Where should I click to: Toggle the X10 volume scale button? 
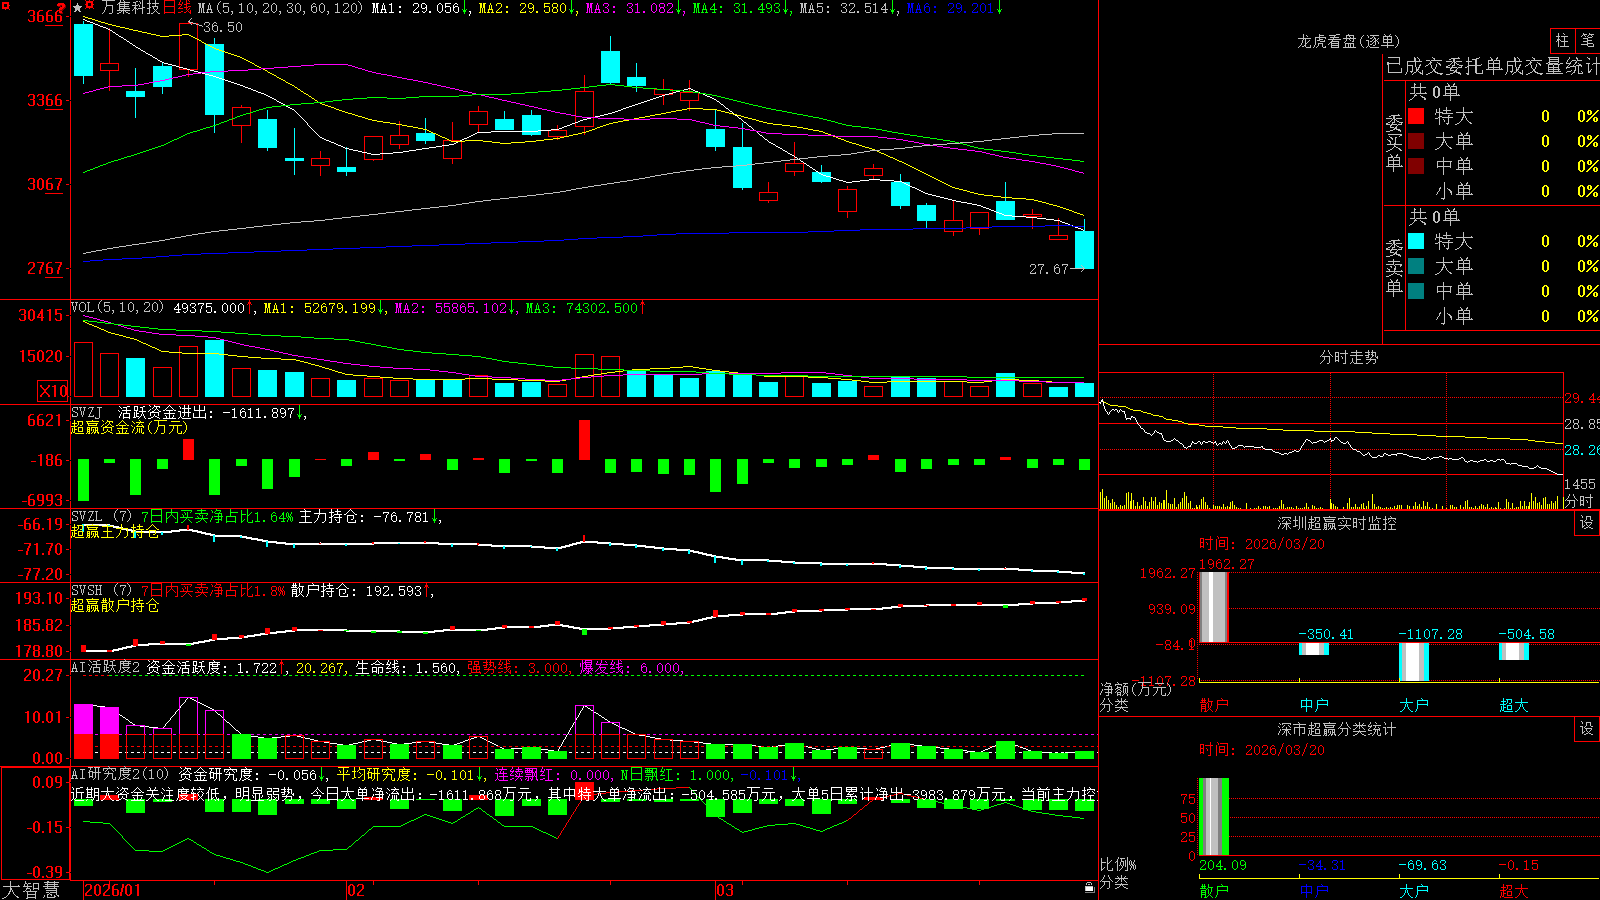click(x=53, y=391)
